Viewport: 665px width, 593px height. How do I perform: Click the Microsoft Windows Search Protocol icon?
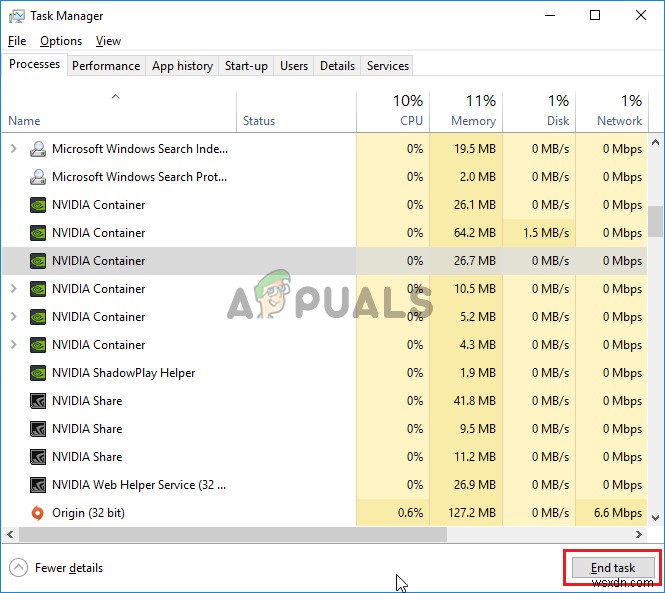point(38,177)
